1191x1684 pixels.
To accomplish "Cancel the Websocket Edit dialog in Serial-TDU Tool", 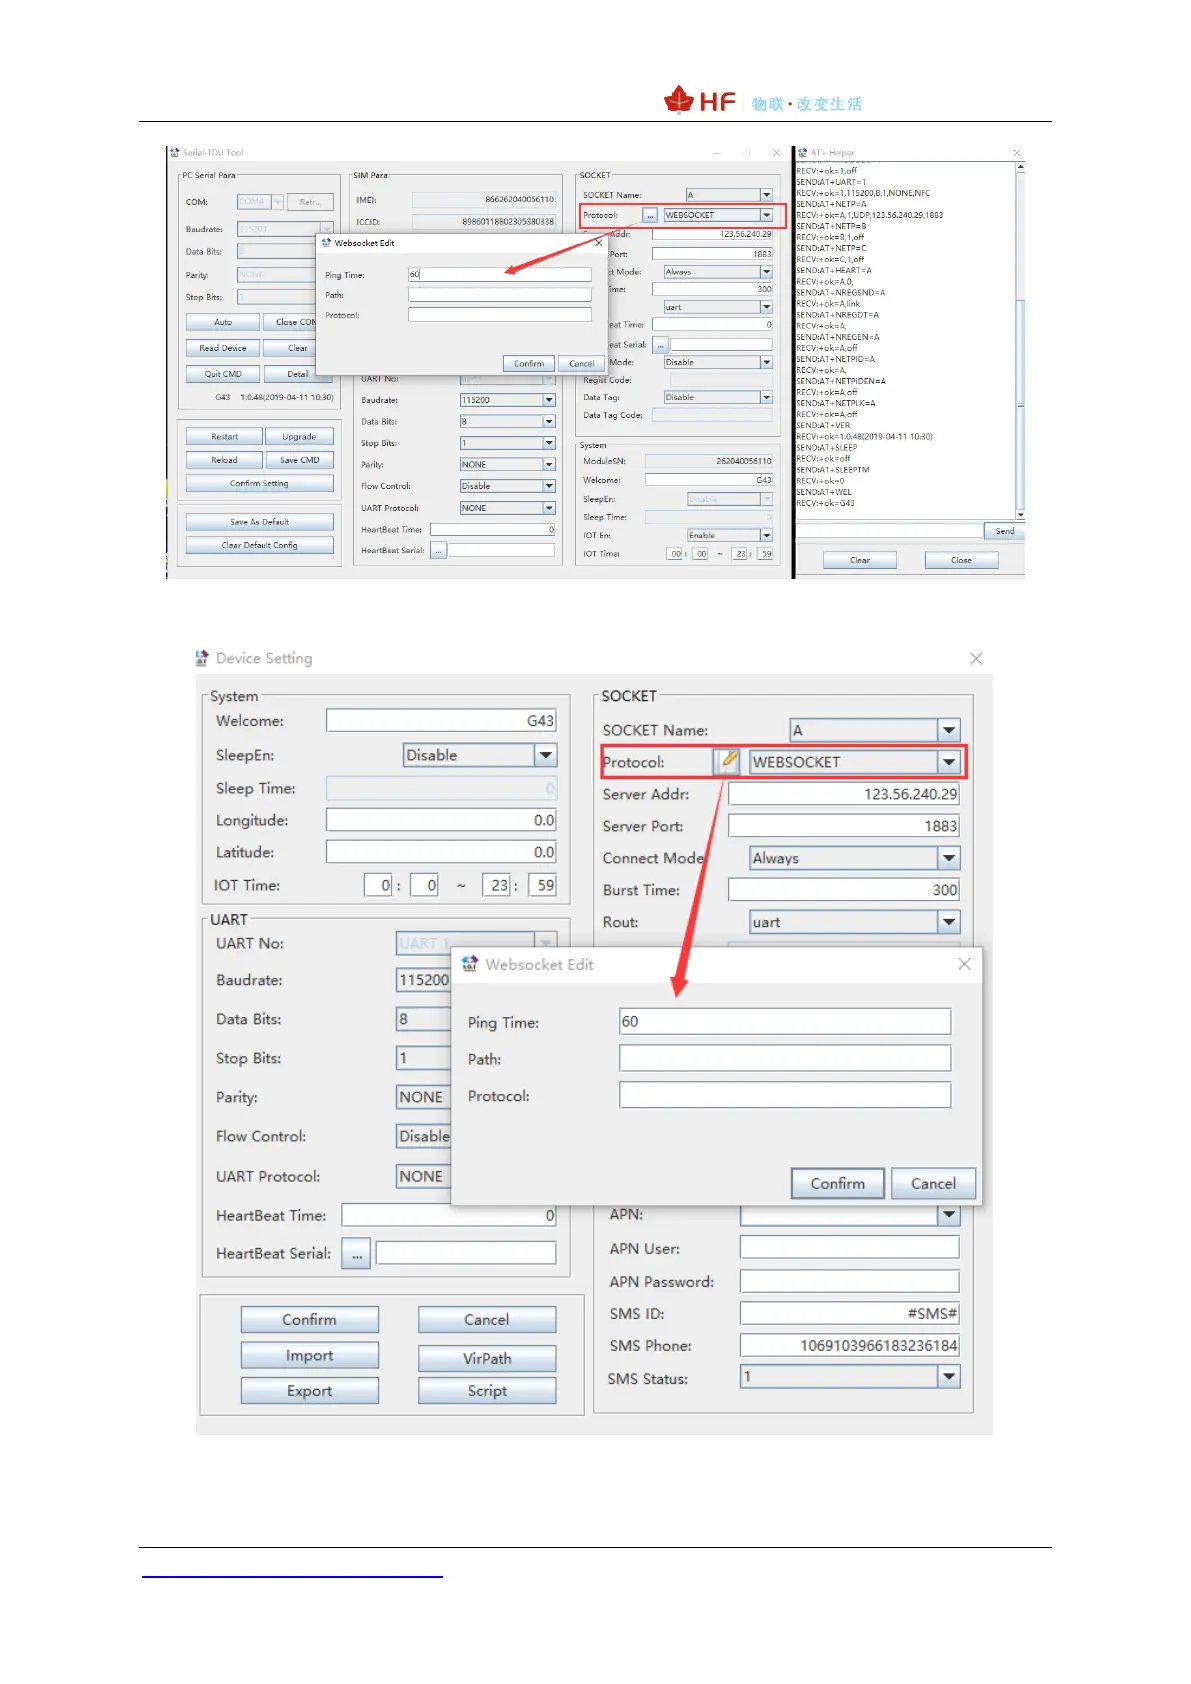I will tap(582, 364).
